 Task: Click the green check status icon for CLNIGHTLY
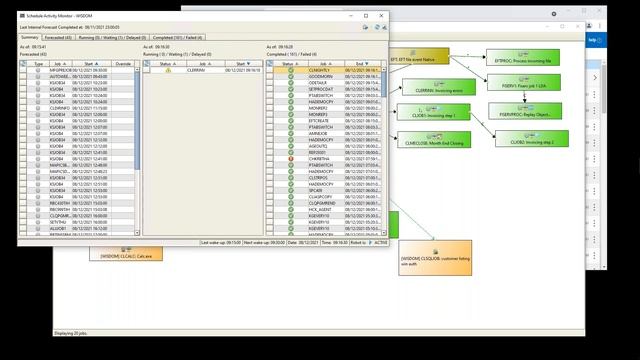click(x=291, y=70)
